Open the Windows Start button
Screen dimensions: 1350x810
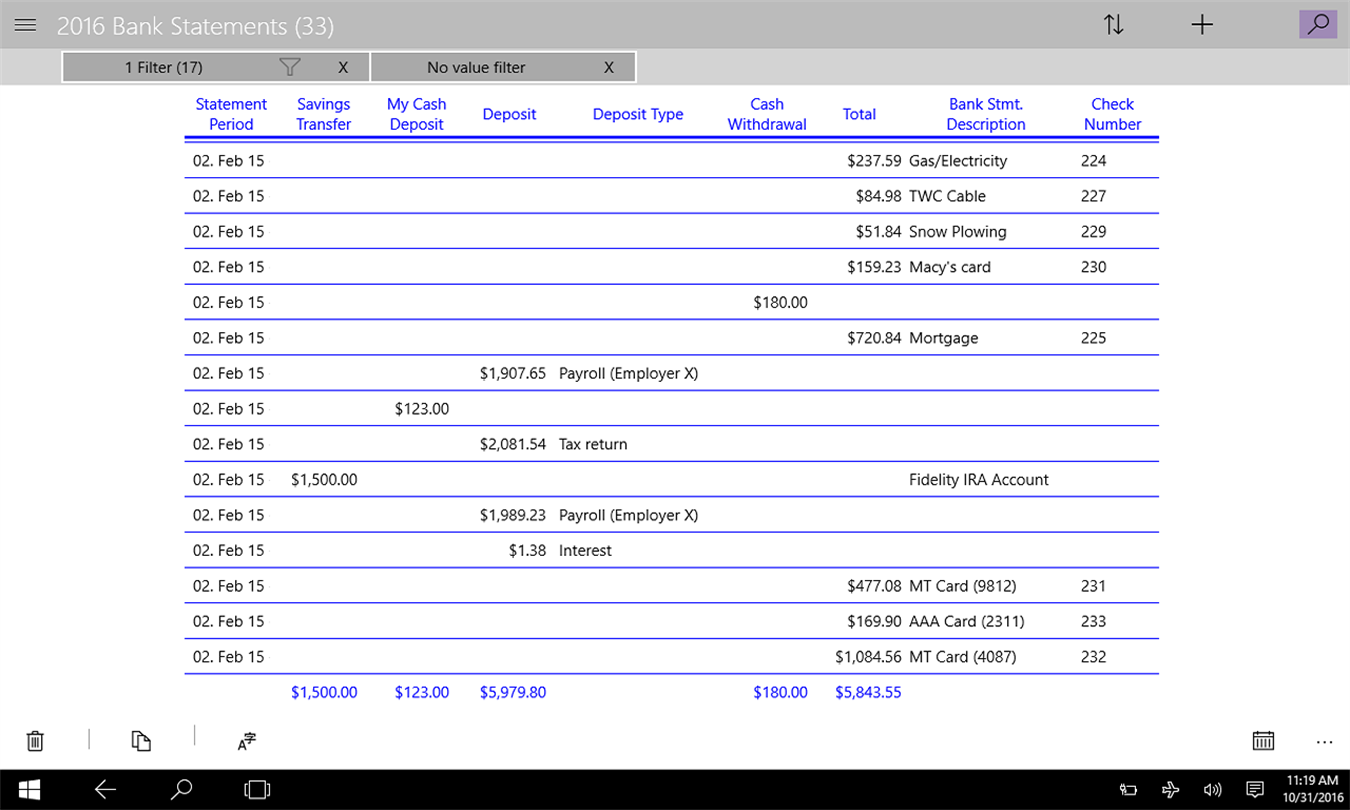pyautogui.click(x=29, y=790)
